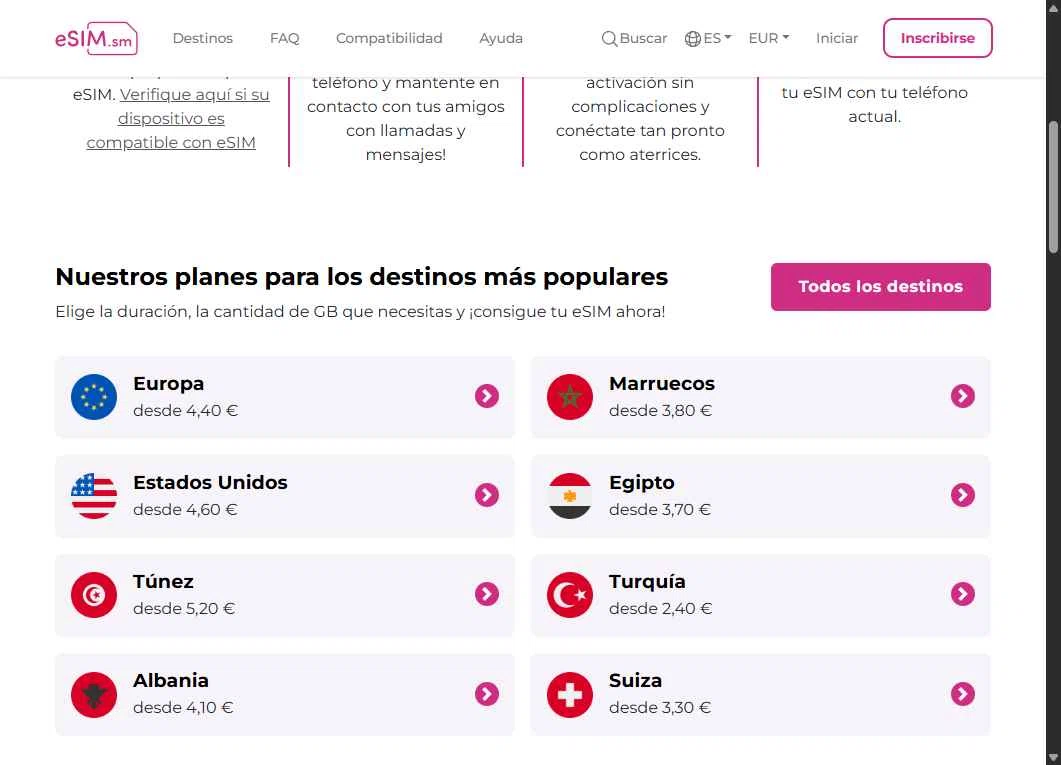Click the Túnez flag icon
The width and height of the screenshot is (1061, 765).
tap(94, 595)
